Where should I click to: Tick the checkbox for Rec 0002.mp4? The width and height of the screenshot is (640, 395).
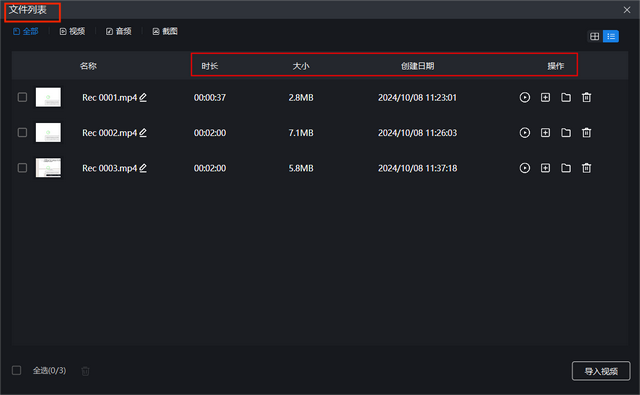click(x=22, y=133)
